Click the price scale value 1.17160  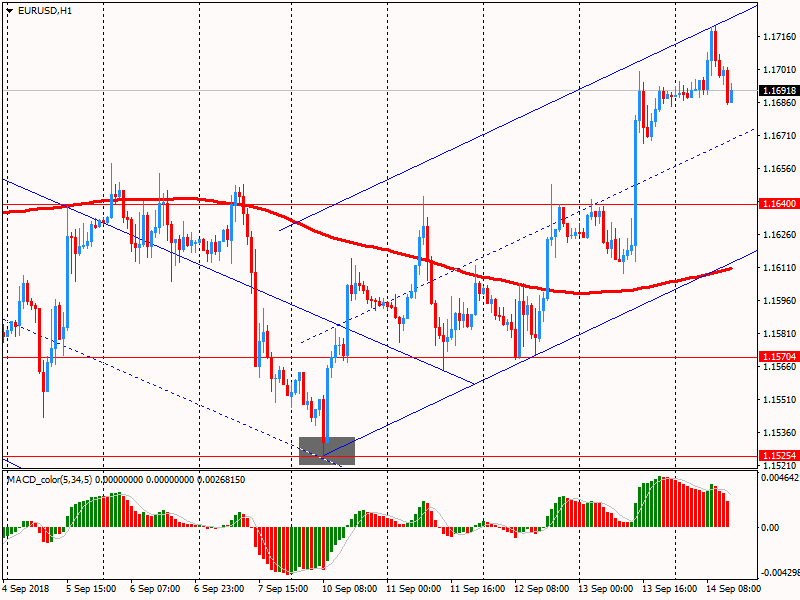[780, 37]
